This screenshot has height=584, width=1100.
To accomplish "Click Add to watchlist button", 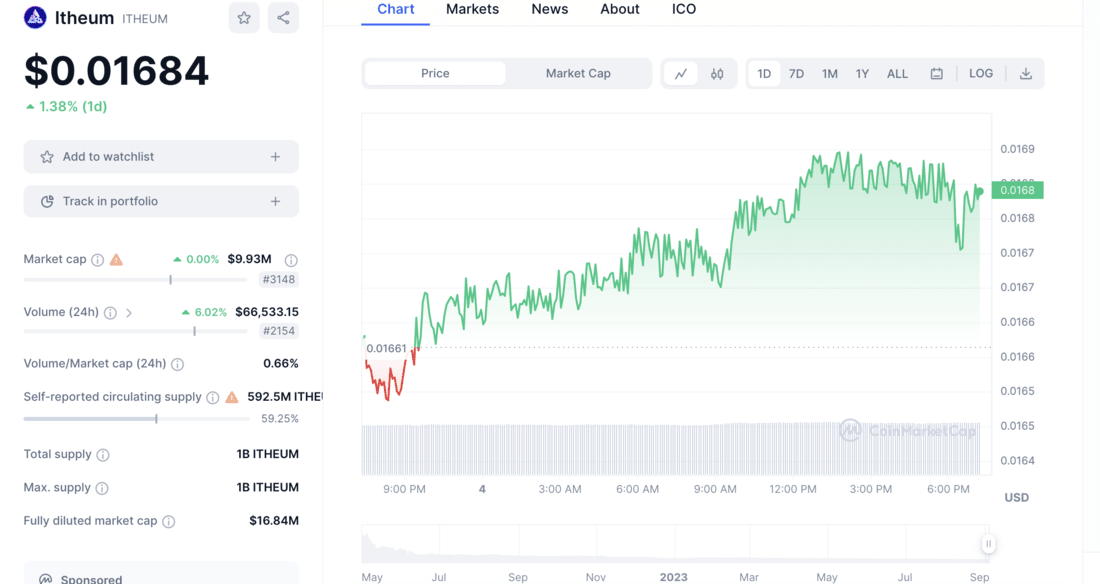I will pyautogui.click(x=161, y=157).
